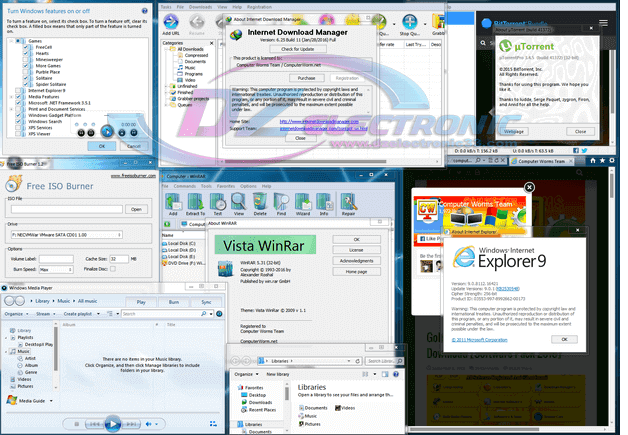628x435 pixels.
Task: Open the Create playlist dropdown in Media Player
Action: [x=82, y=314]
